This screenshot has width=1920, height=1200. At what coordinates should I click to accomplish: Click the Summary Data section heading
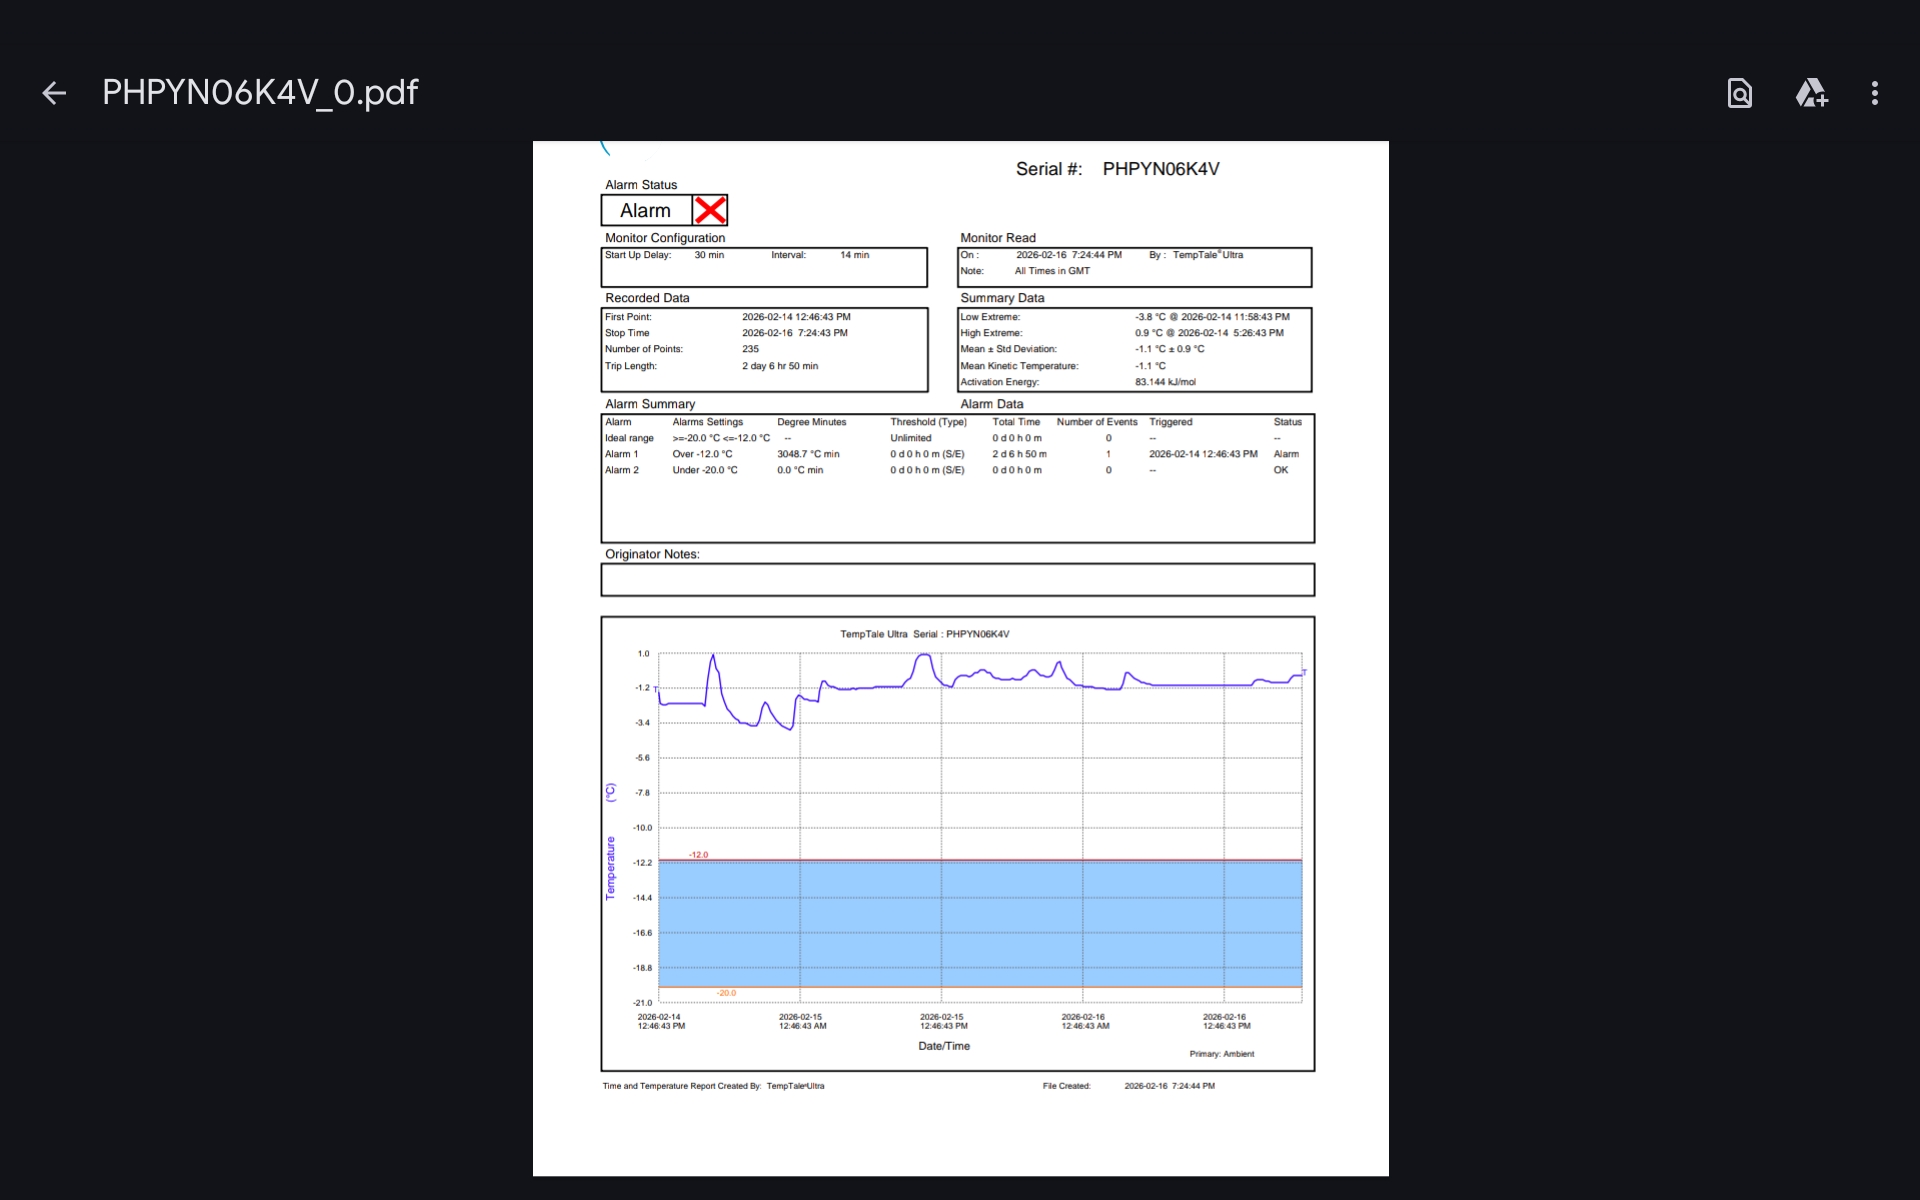[1002, 298]
